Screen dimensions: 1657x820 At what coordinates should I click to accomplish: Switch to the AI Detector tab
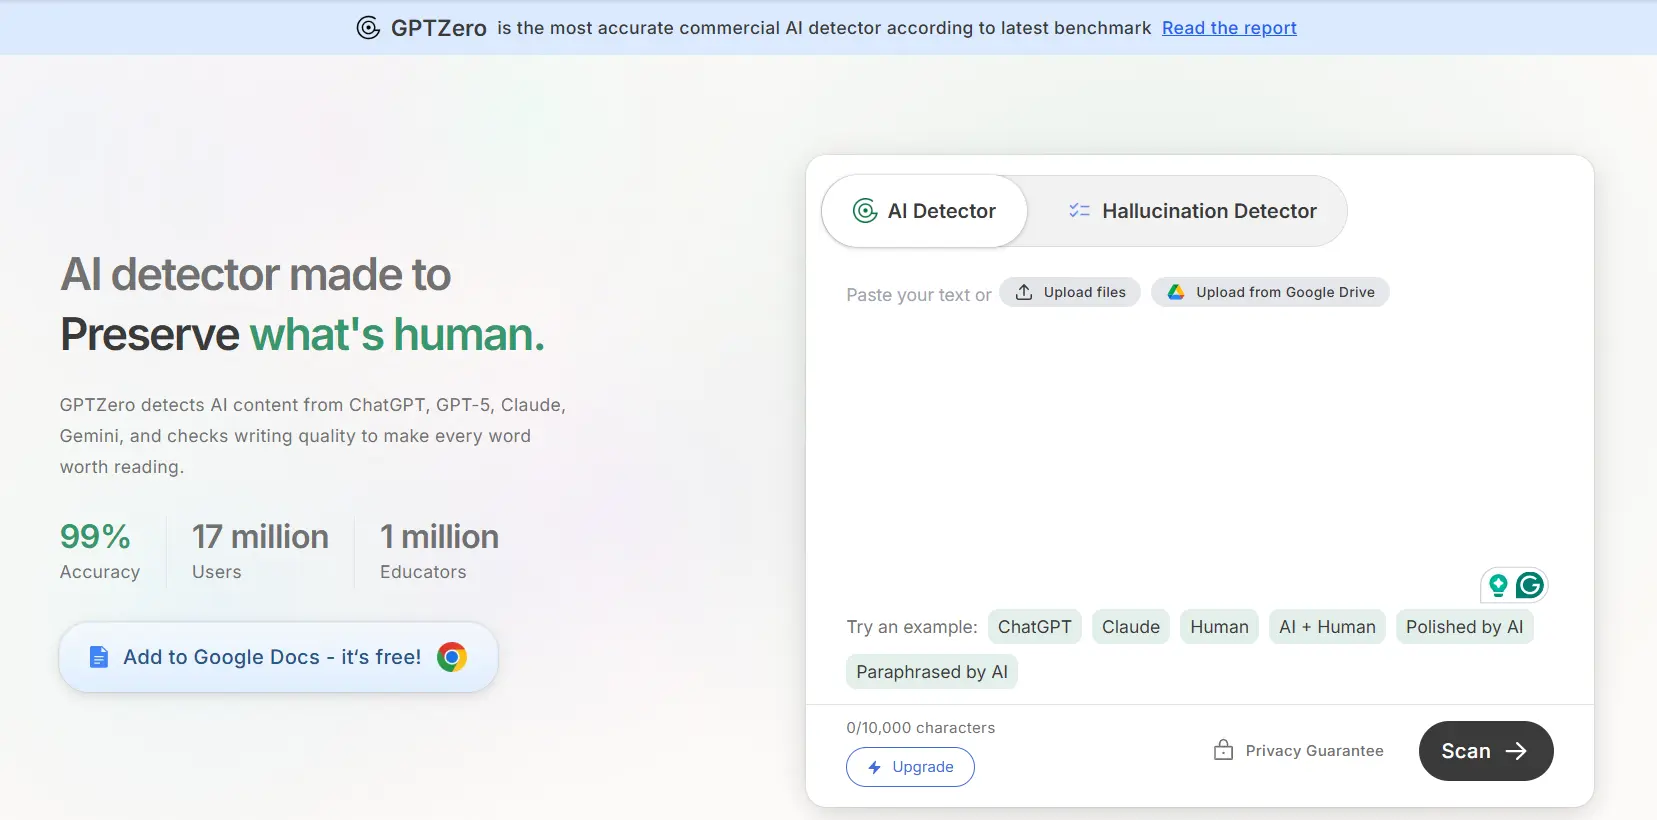coord(924,211)
